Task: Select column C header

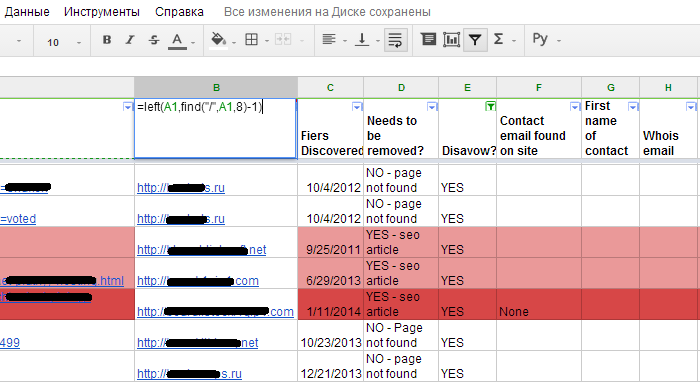Action: pos(330,87)
